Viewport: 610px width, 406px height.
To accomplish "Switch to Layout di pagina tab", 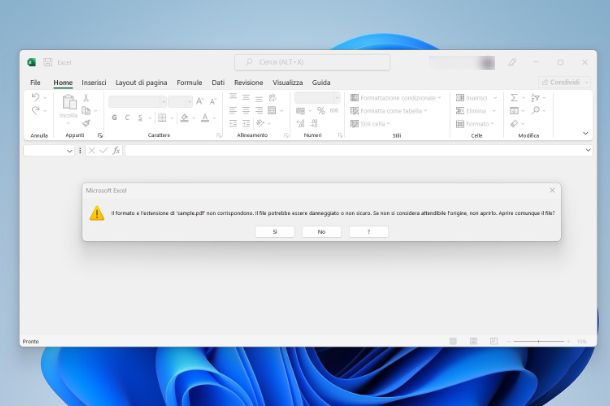I will [x=141, y=82].
